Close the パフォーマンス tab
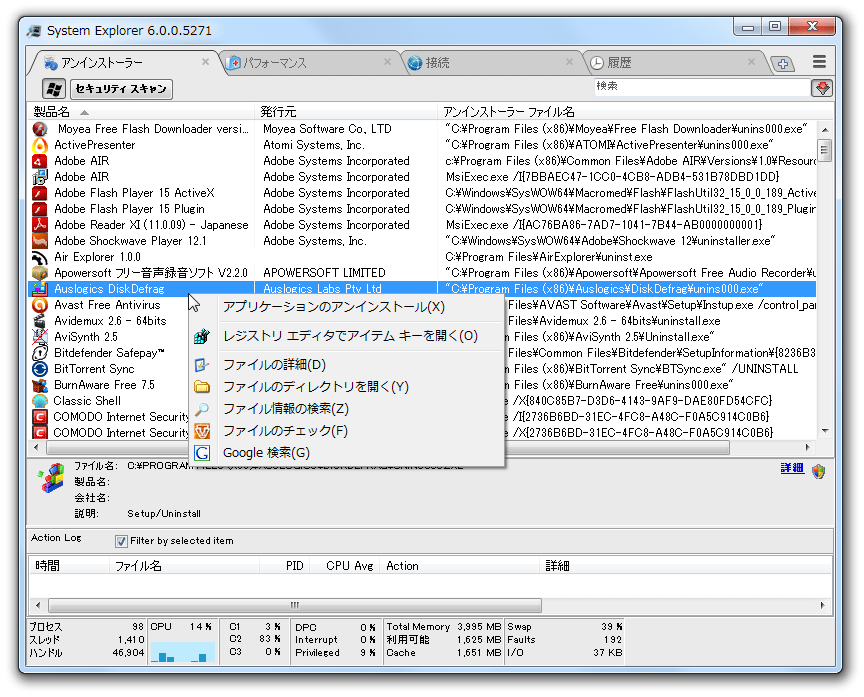 point(387,62)
